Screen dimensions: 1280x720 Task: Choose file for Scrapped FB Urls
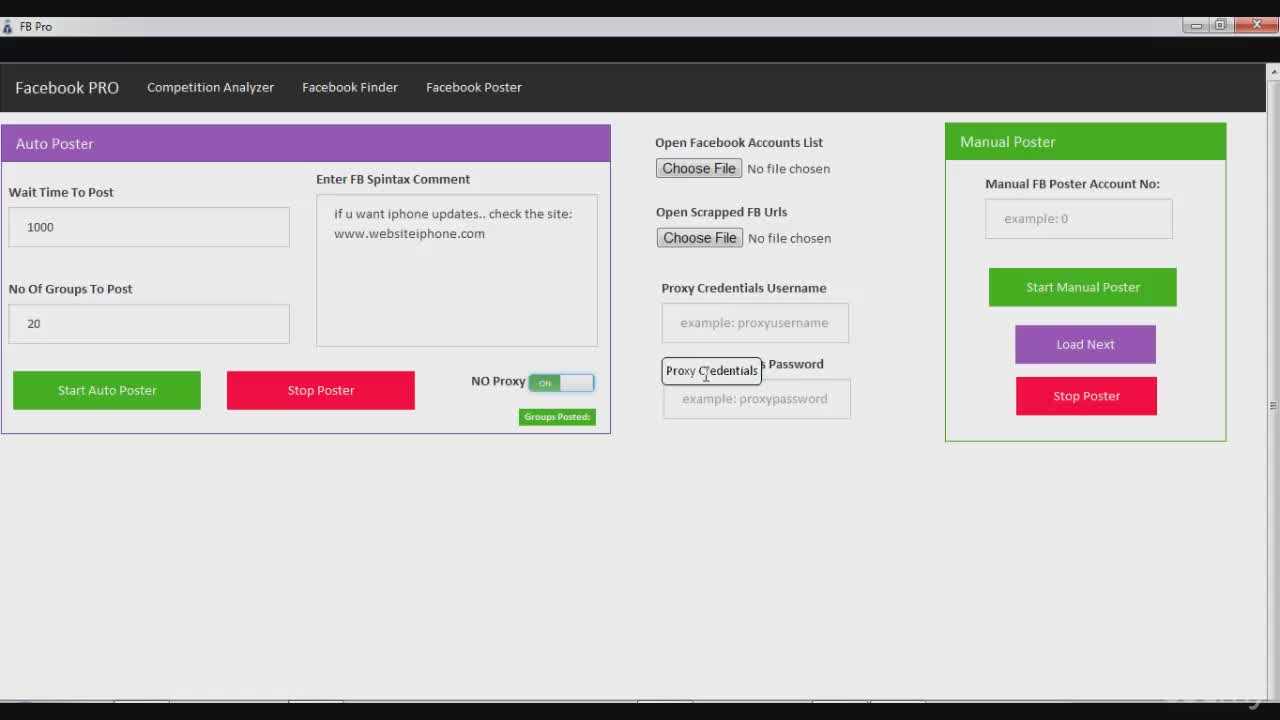(700, 238)
